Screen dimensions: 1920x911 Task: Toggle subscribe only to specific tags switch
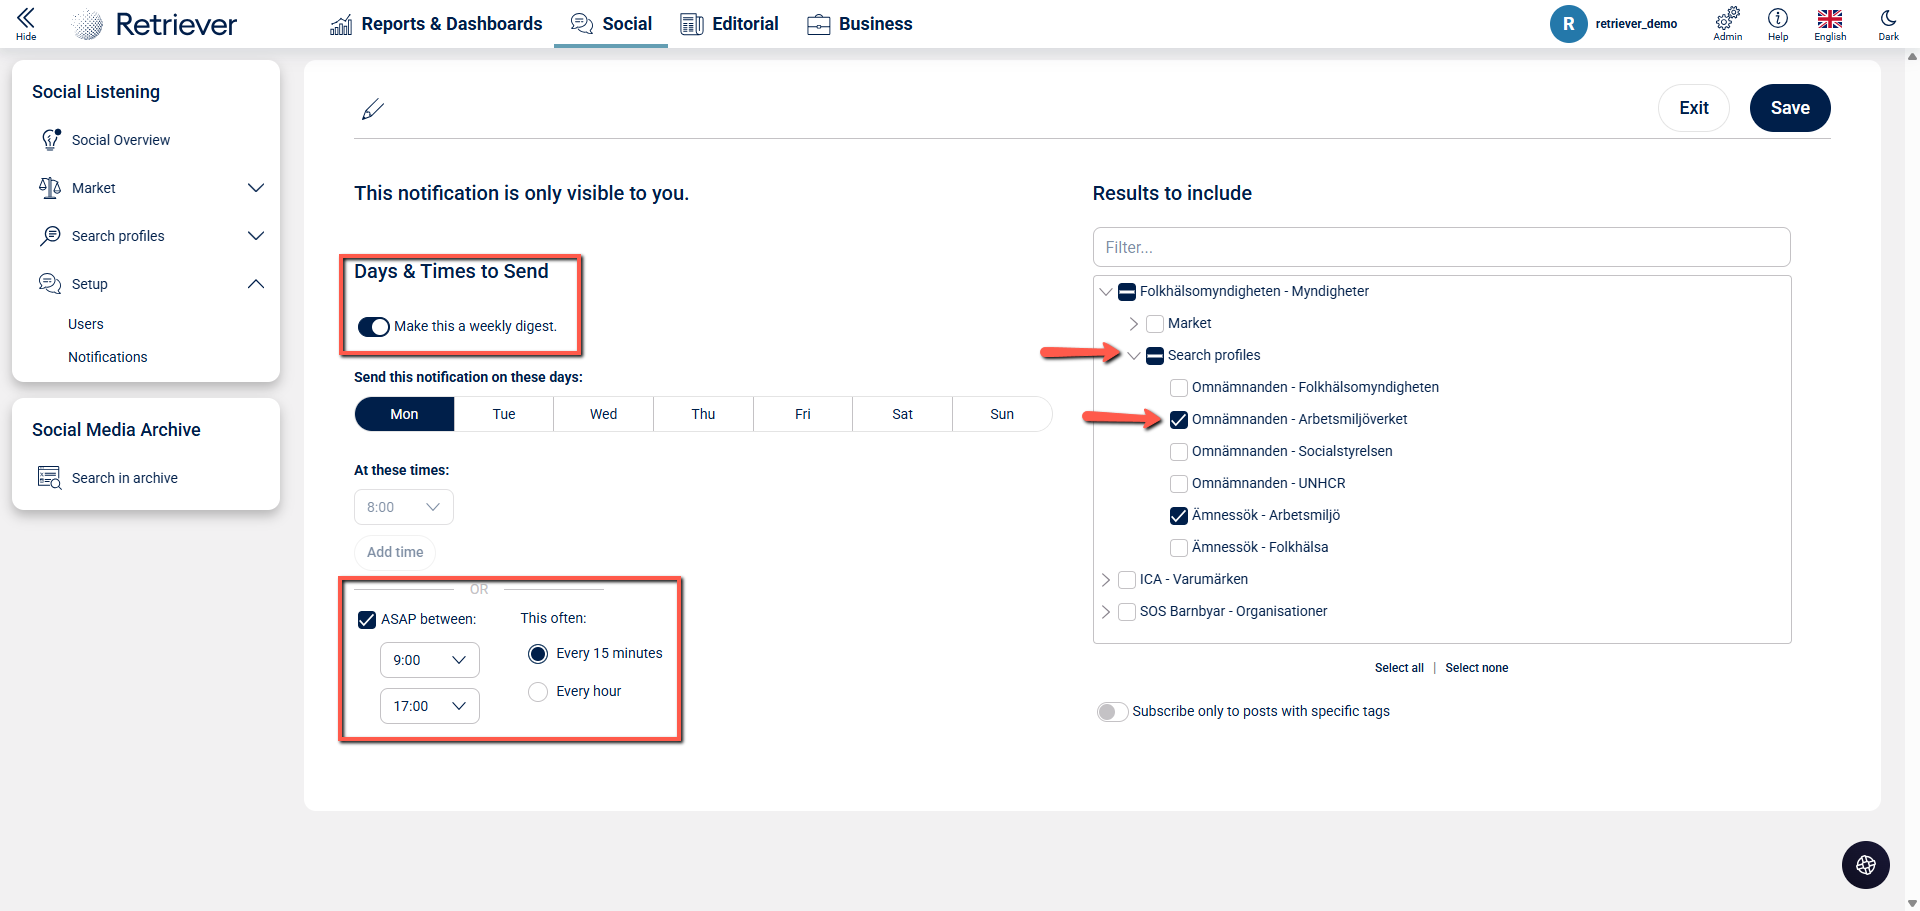1112,712
